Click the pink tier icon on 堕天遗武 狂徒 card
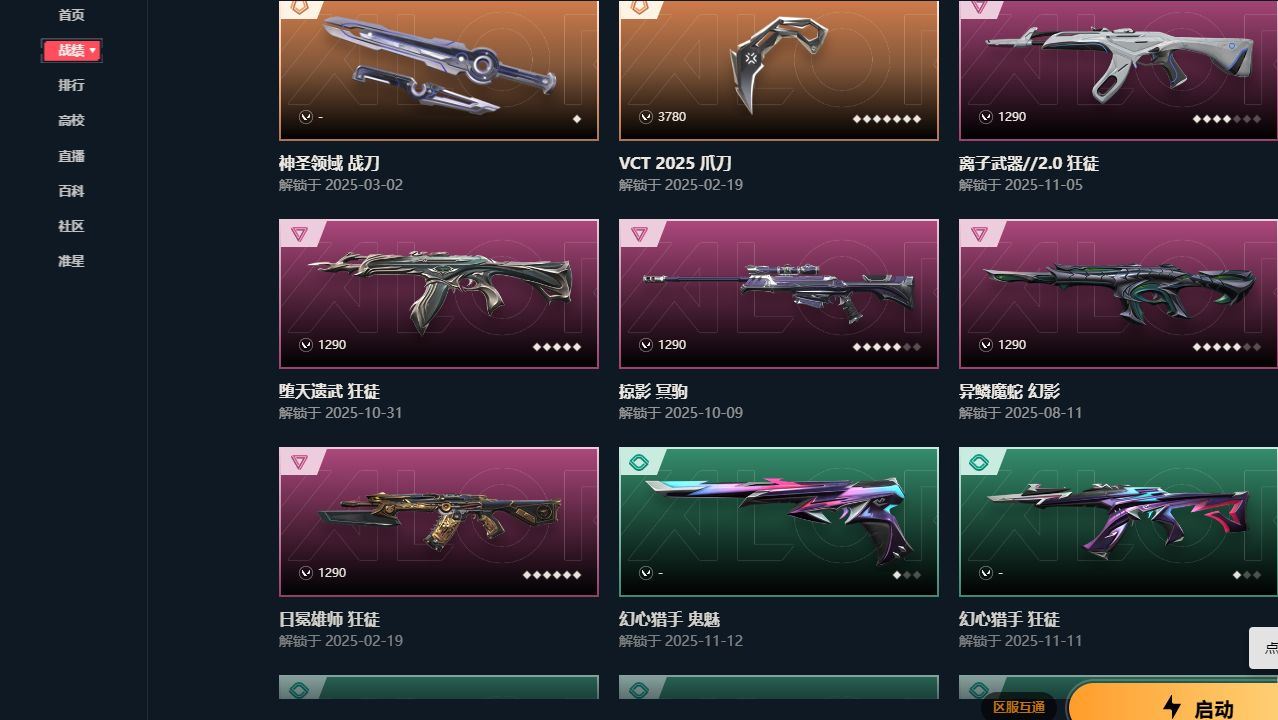 pyautogui.click(x=299, y=234)
